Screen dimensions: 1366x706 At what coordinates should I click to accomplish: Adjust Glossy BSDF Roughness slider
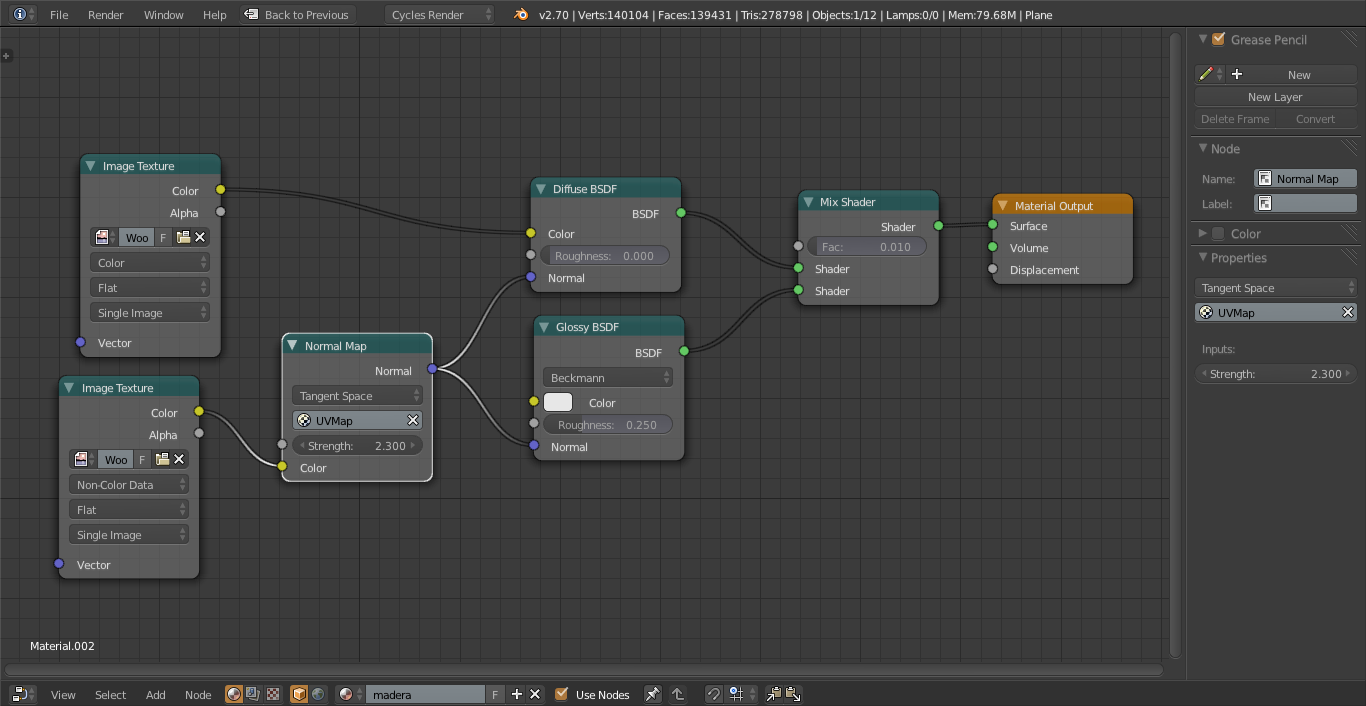coord(608,425)
